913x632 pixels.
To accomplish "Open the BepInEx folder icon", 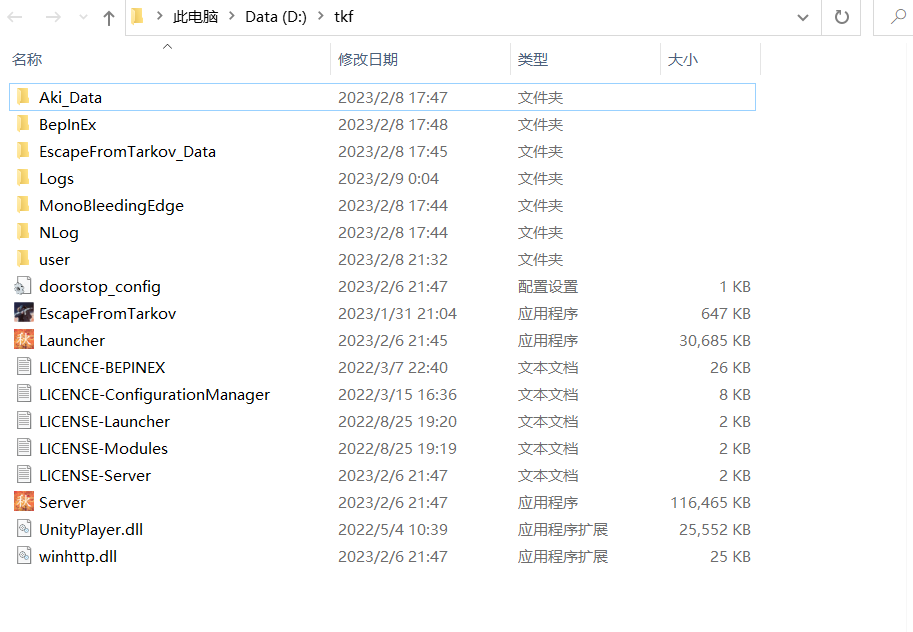I will tap(24, 124).
